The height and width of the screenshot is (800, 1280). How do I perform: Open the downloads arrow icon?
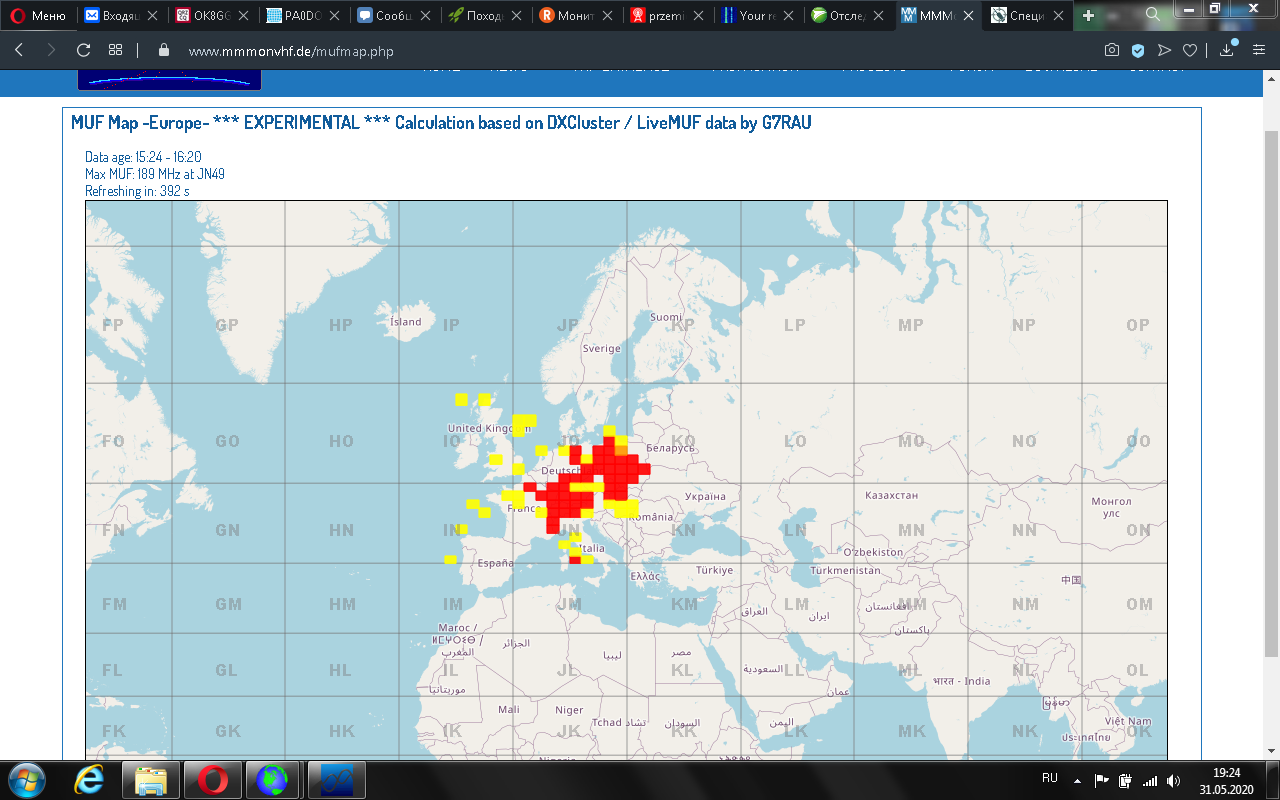coord(1226,50)
